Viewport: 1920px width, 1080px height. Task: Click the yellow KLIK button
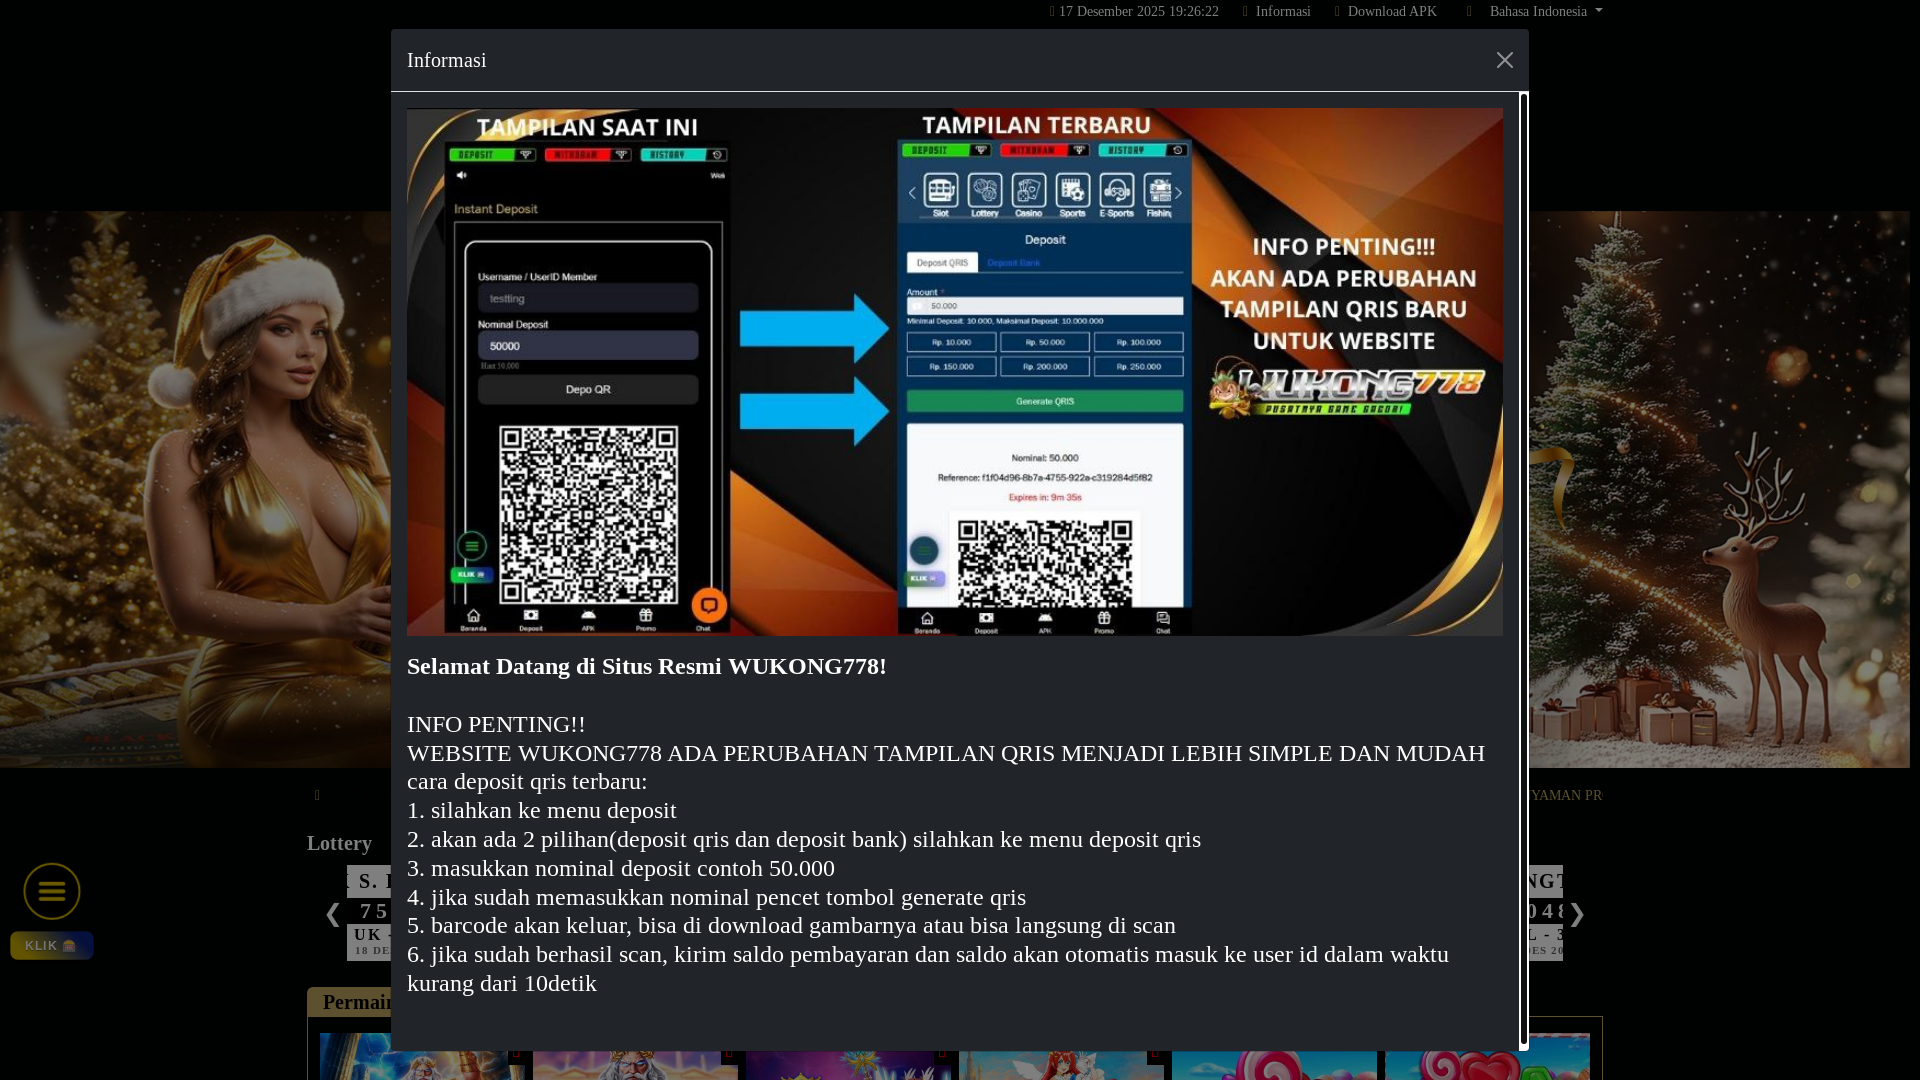click(52, 945)
